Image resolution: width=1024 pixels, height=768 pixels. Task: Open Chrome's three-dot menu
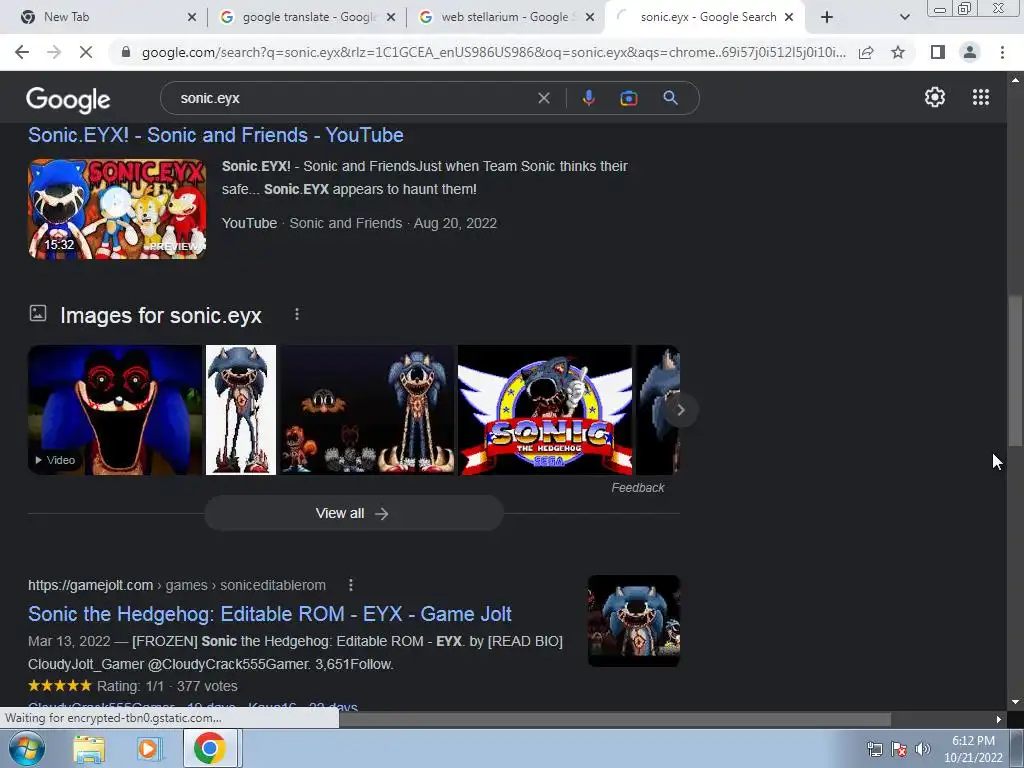1002,52
